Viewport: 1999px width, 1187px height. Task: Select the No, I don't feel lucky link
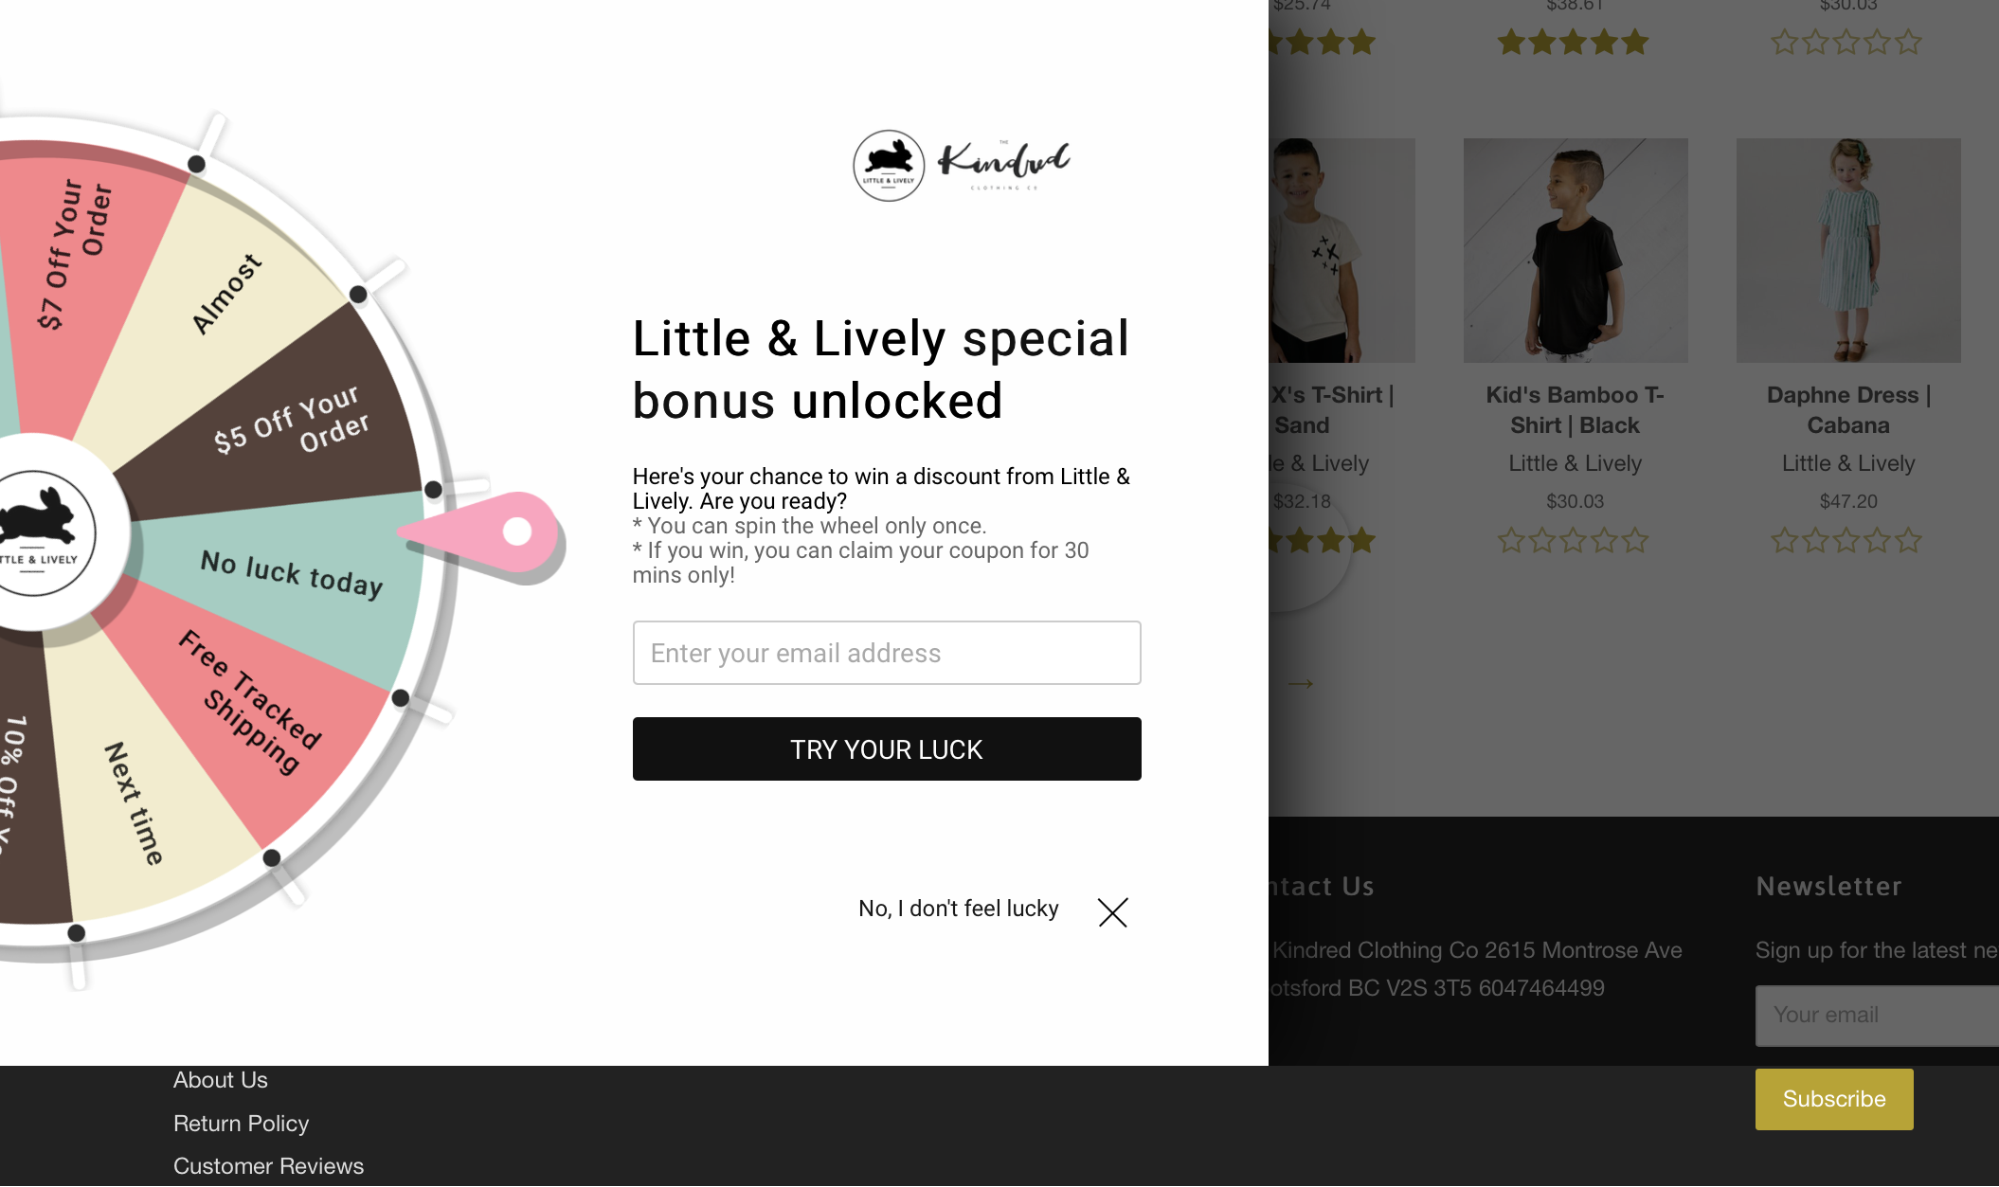point(958,908)
